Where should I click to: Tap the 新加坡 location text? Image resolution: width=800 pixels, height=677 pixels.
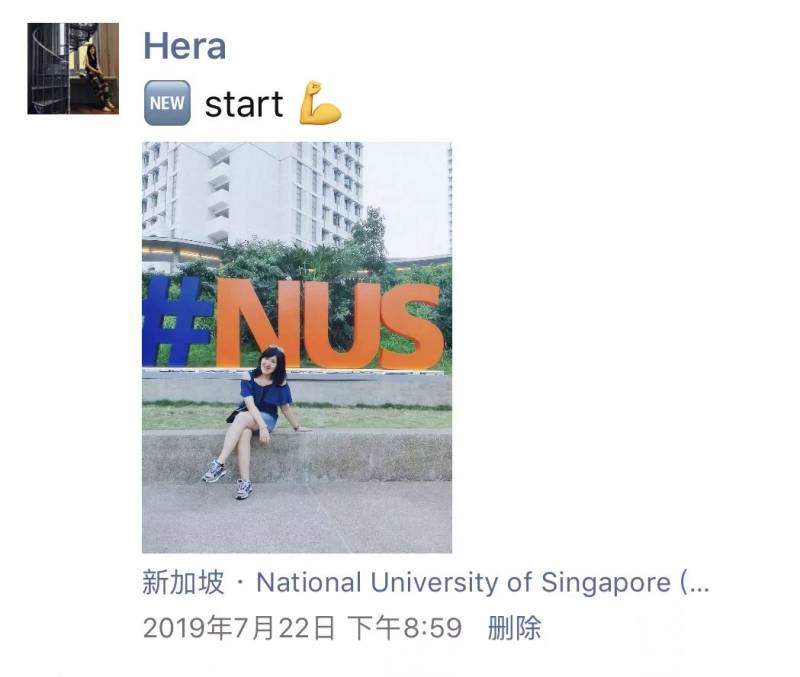pos(183,582)
